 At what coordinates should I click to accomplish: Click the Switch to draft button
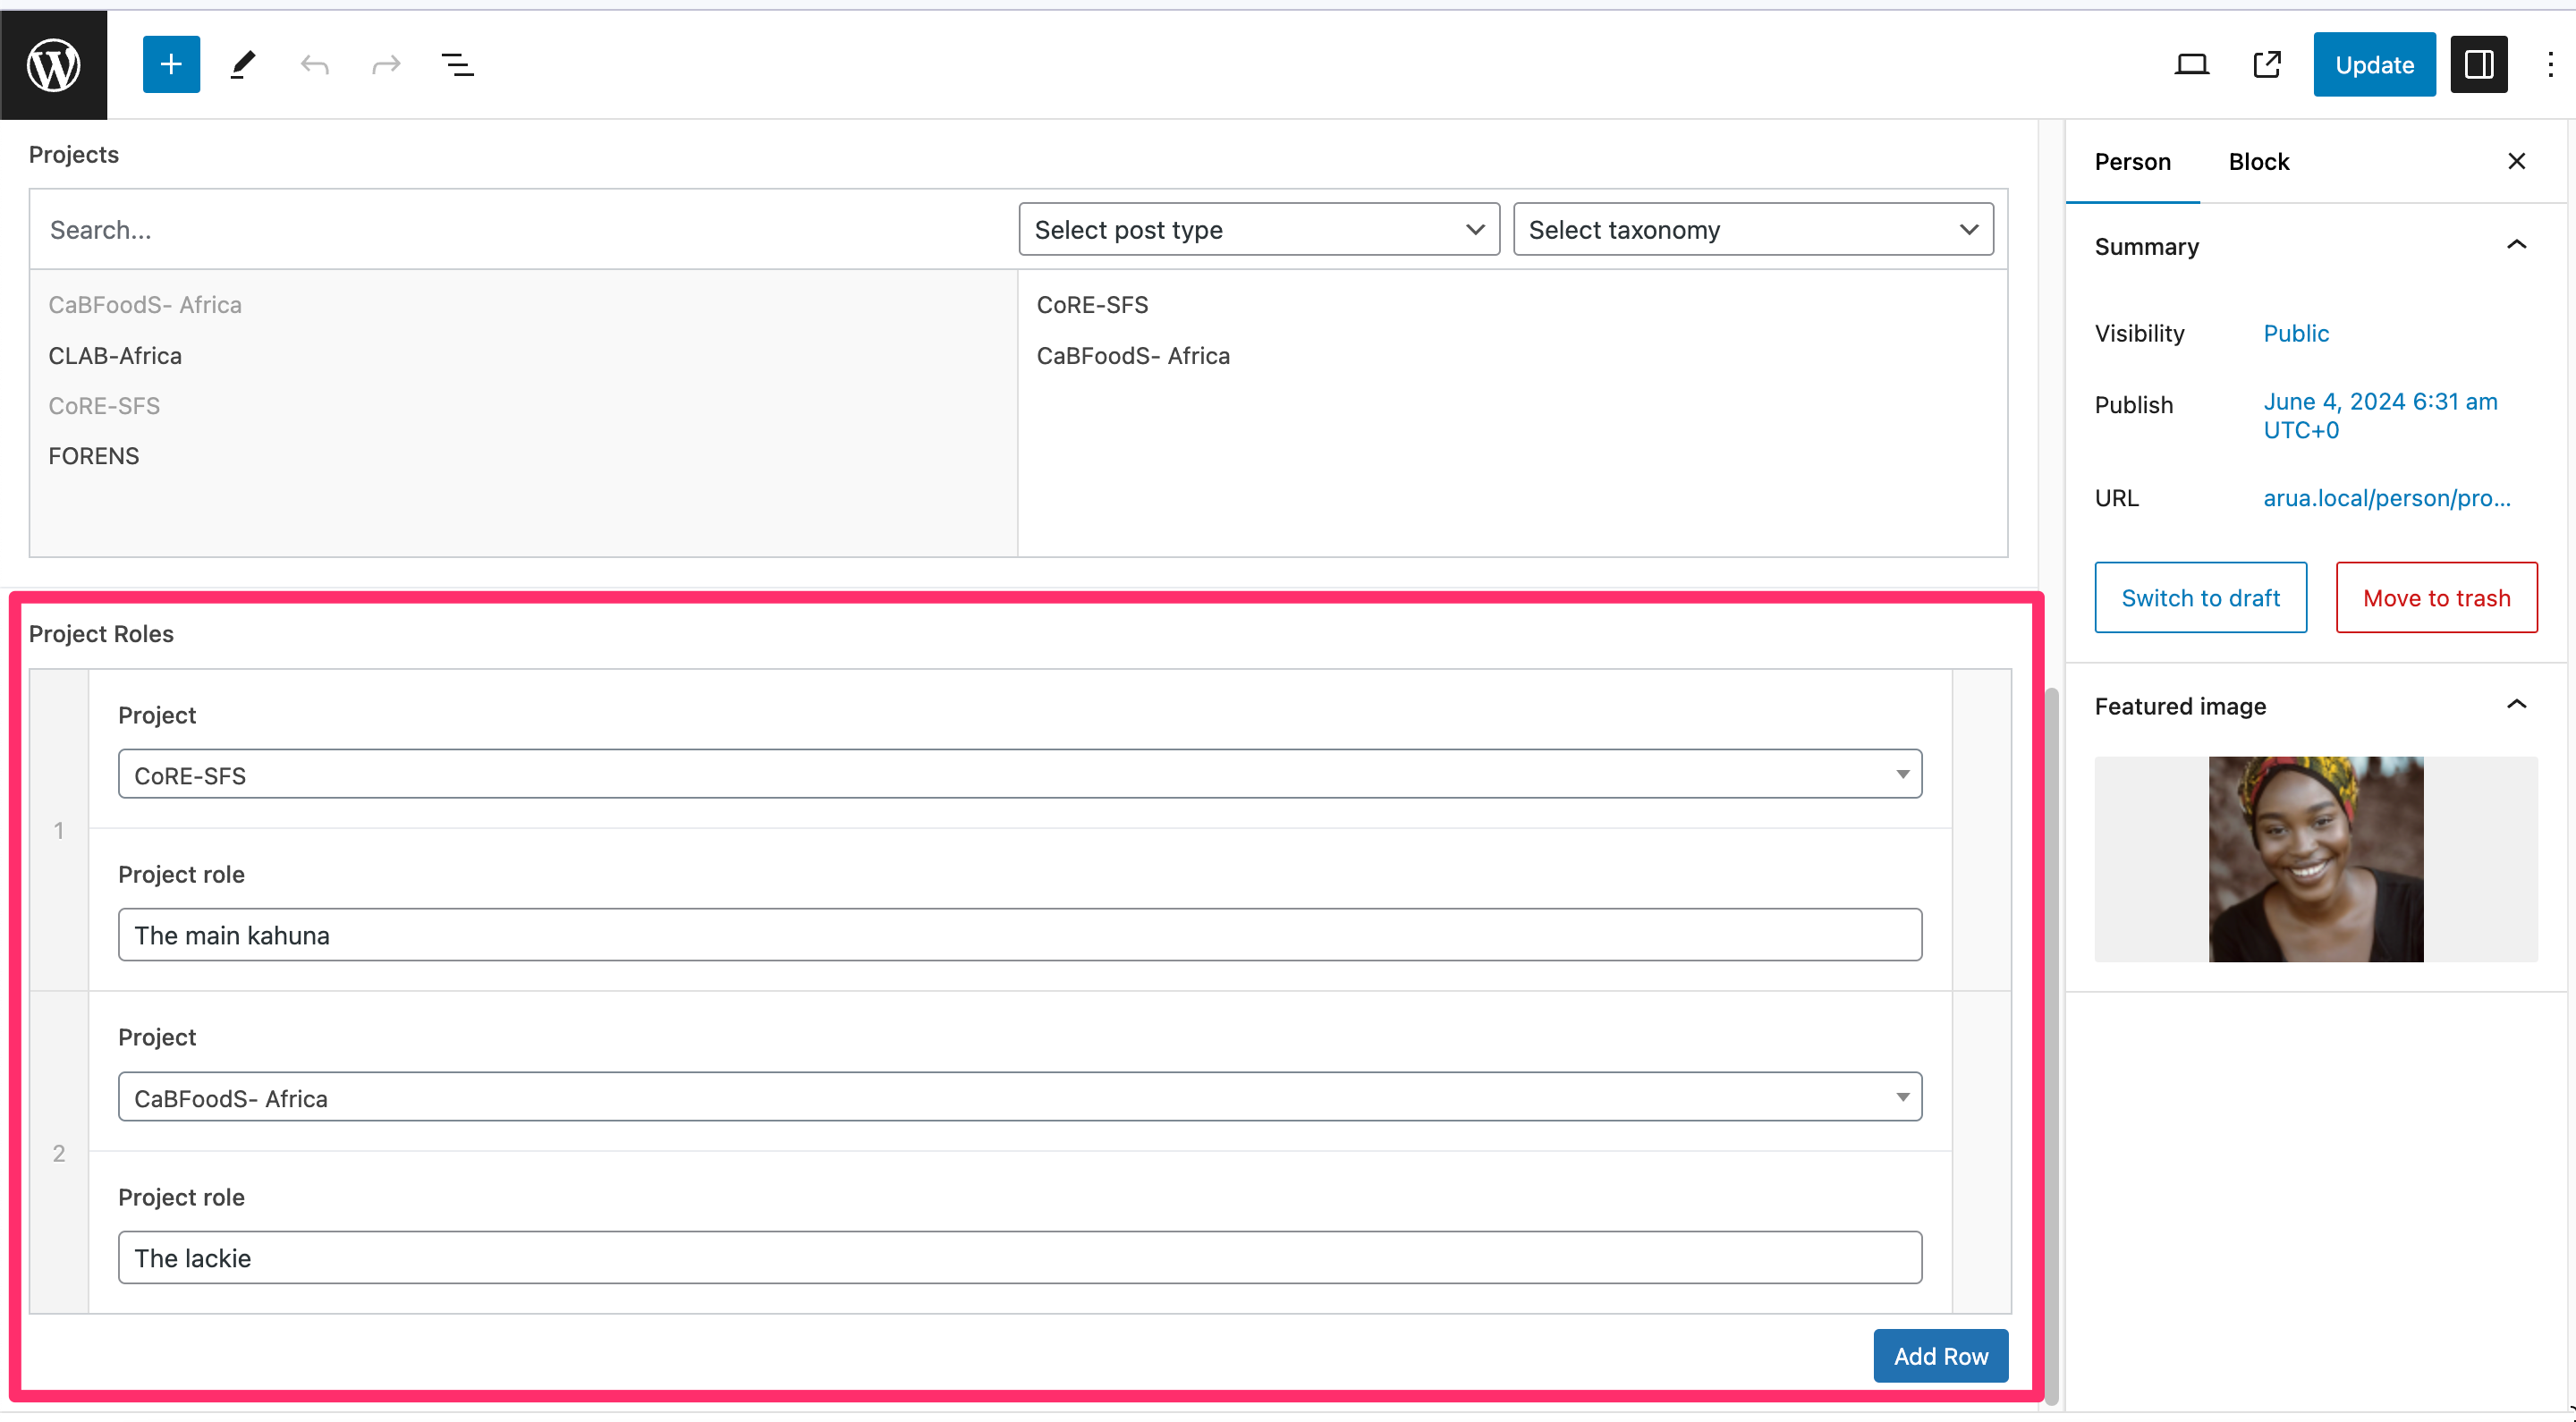(2200, 598)
